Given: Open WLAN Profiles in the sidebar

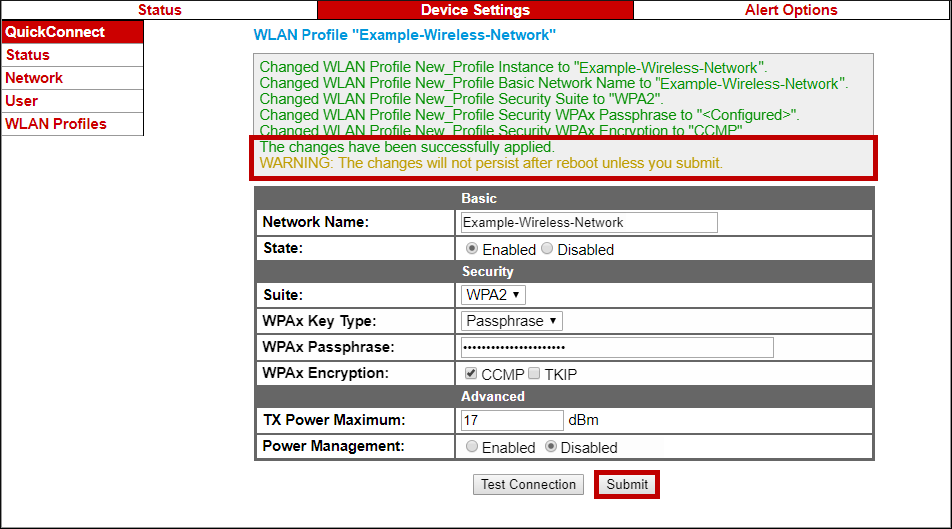Looking at the screenshot, I should point(56,124).
